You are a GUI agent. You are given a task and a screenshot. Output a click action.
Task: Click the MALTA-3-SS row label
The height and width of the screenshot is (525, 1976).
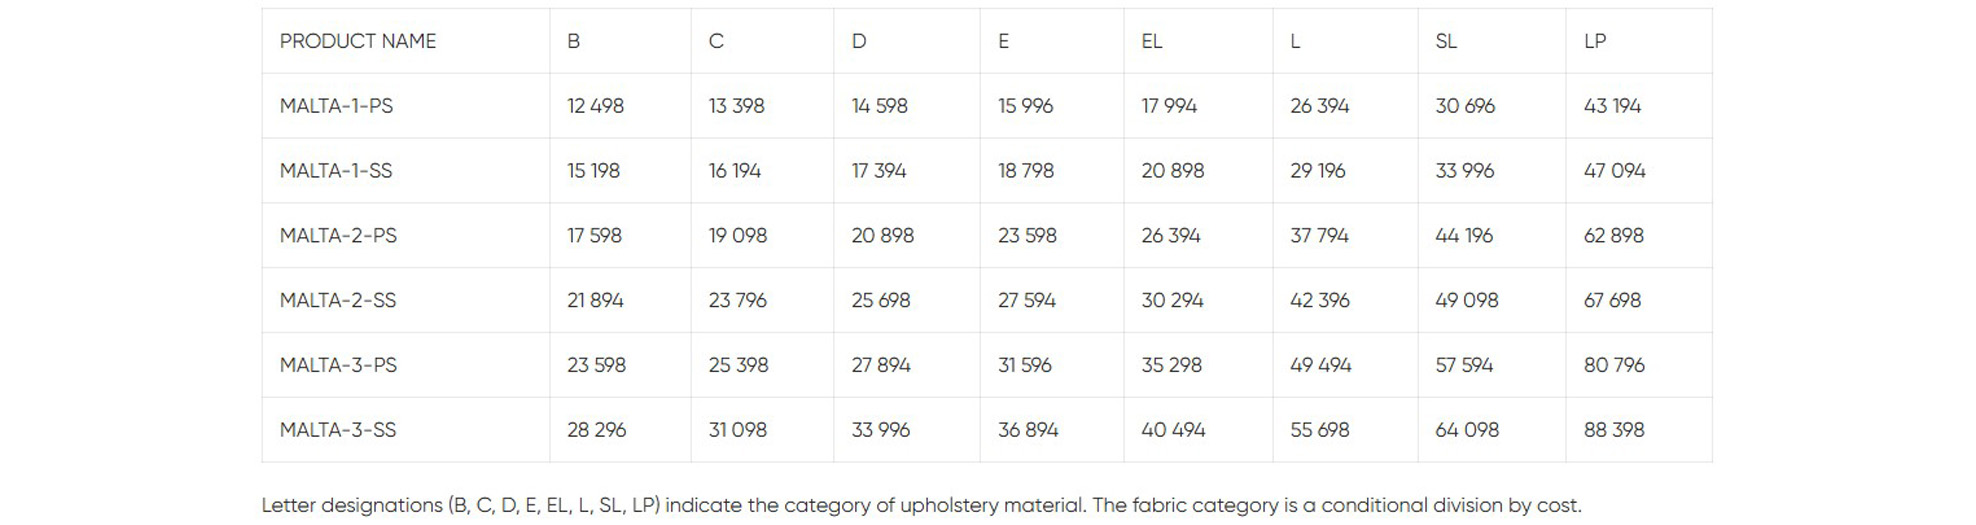(338, 430)
